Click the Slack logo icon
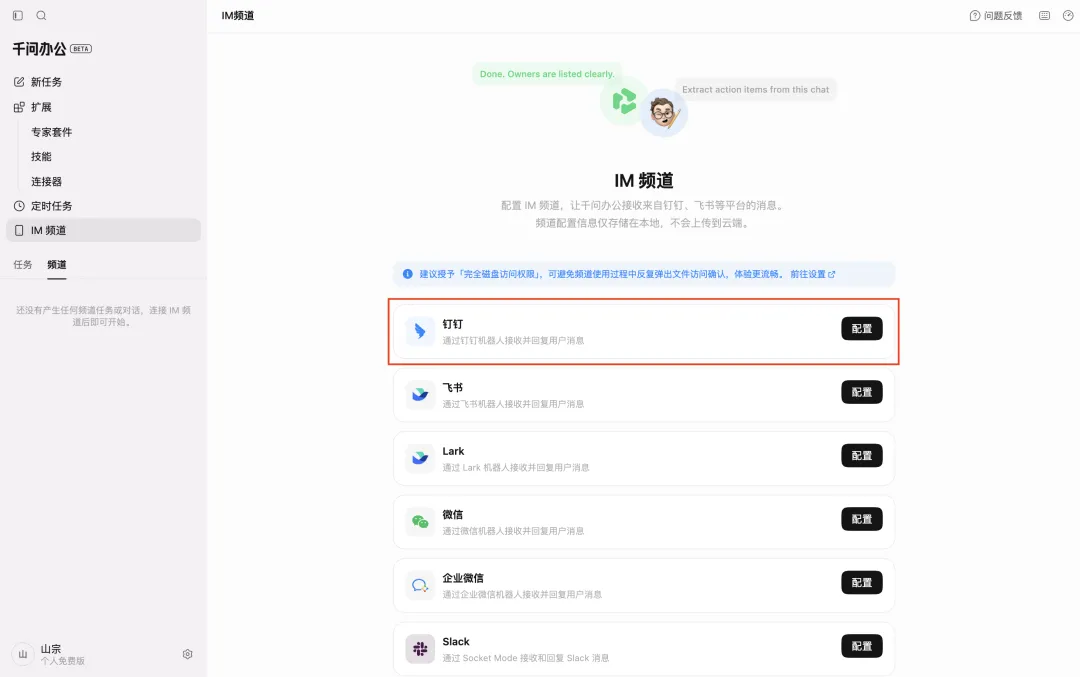The width and height of the screenshot is (1080, 677). pyautogui.click(x=419, y=649)
